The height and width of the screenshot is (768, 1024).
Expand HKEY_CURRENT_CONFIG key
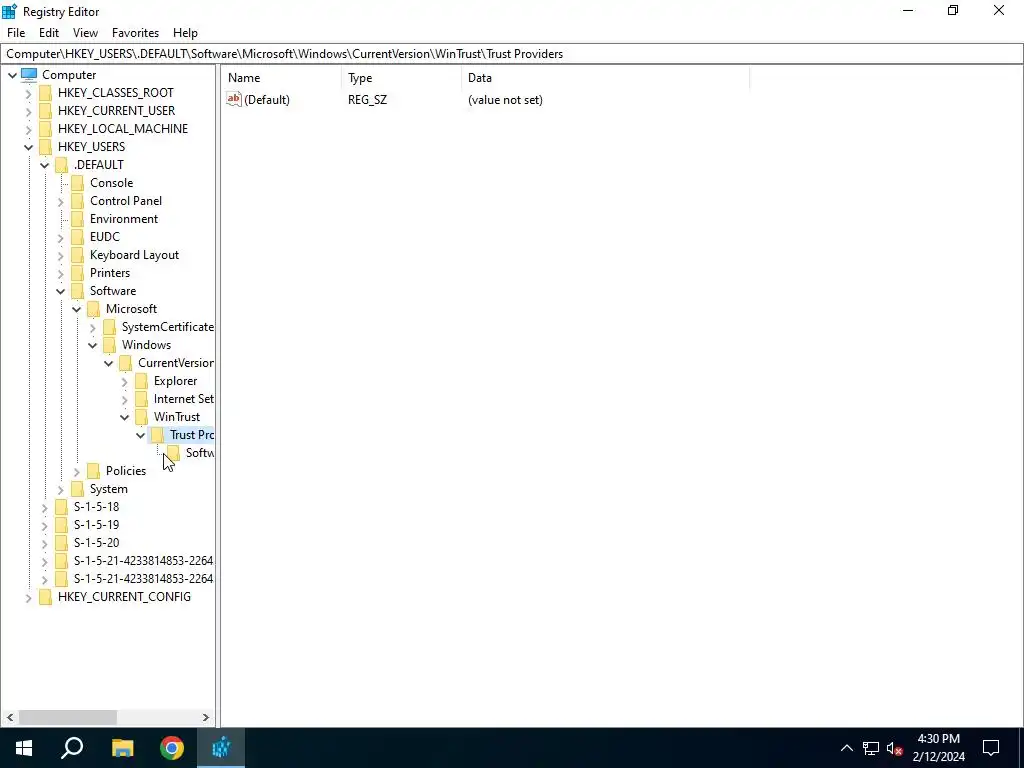point(29,598)
